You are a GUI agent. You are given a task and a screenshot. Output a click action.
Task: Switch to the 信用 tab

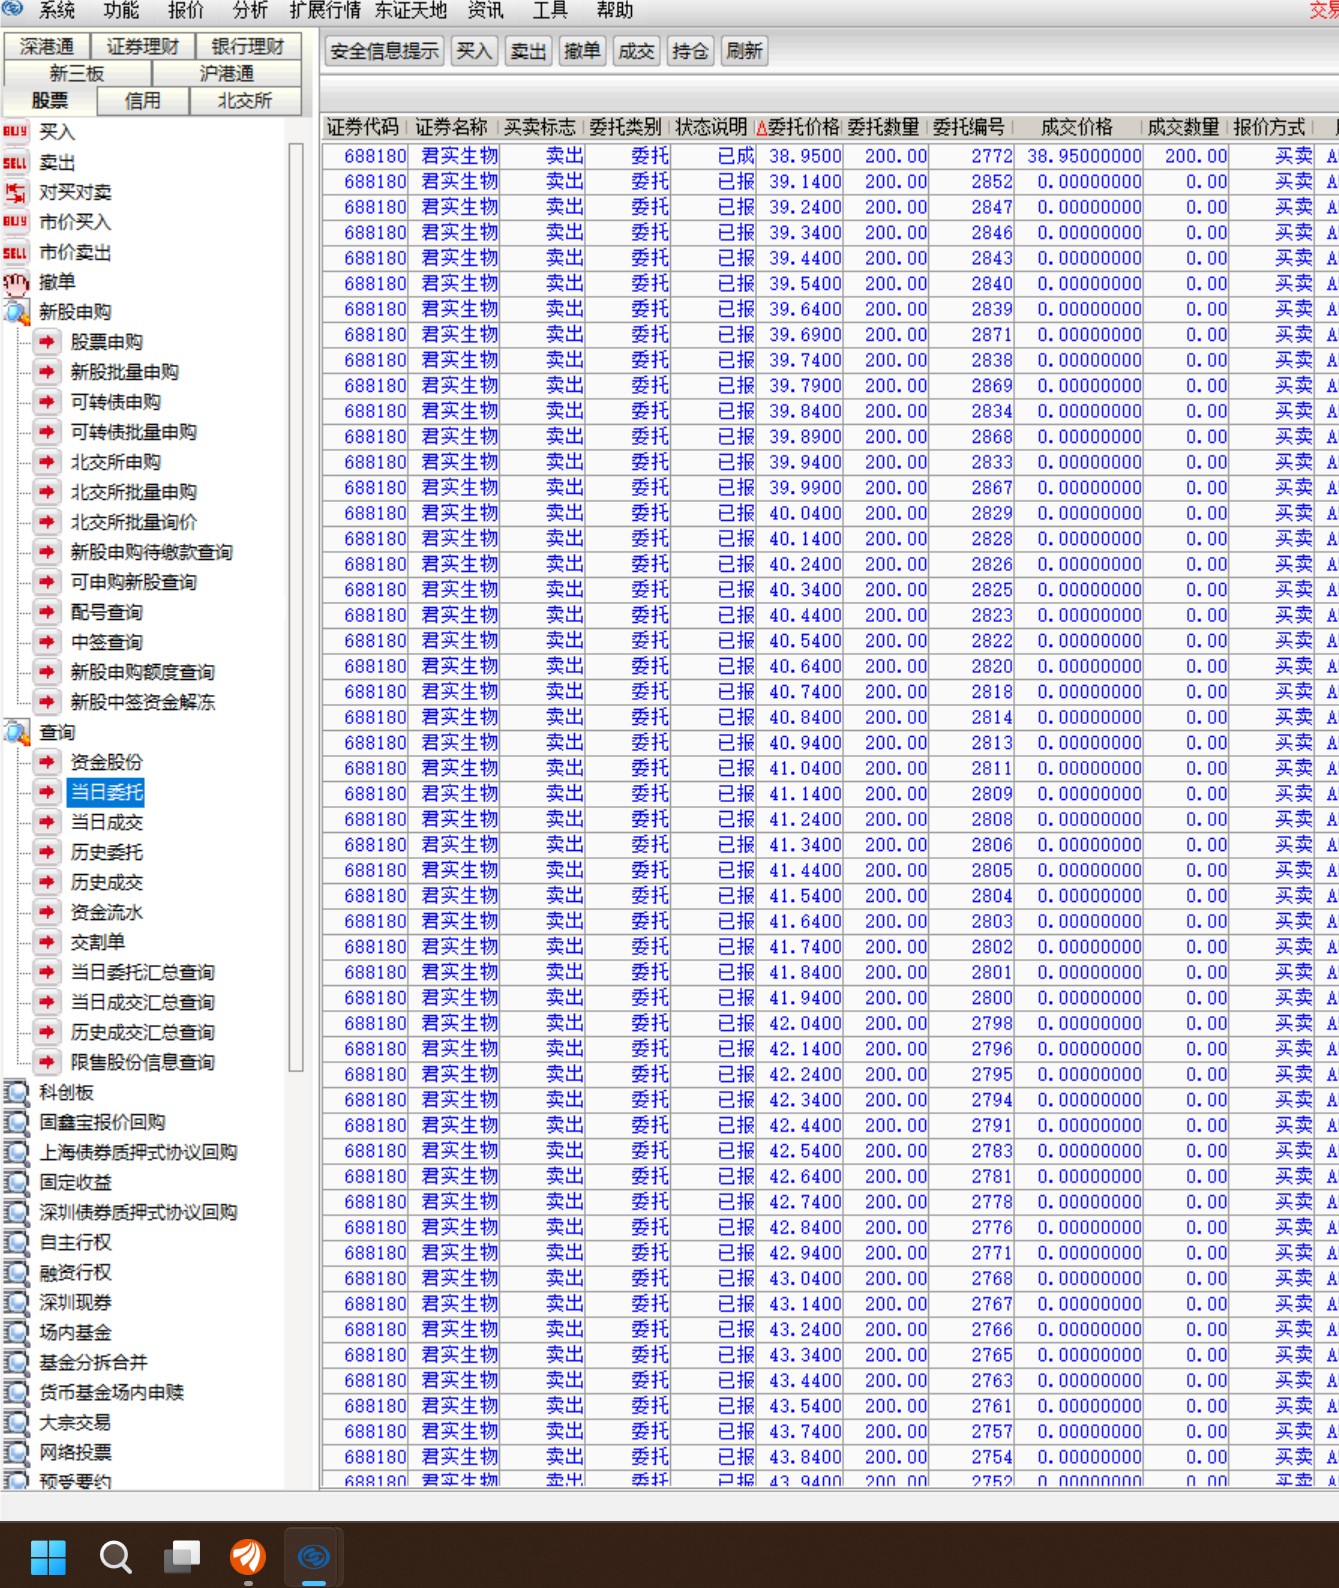click(x=143, y=100)
